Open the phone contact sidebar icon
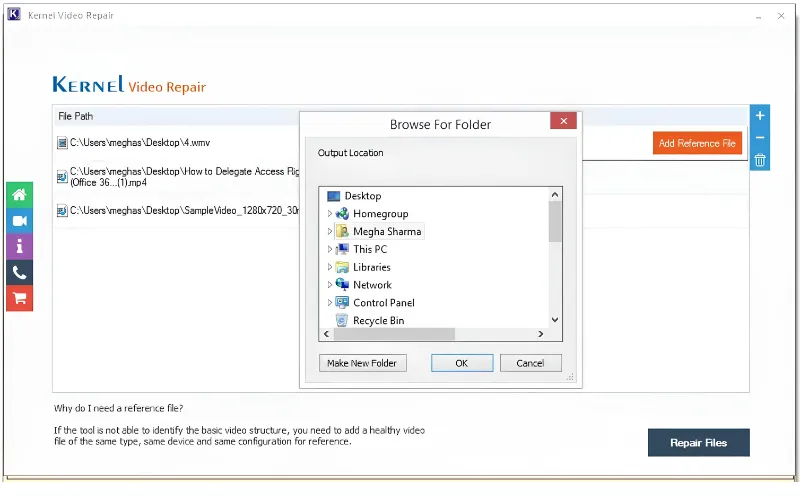The image size is (800, 500). coord(19,273)
